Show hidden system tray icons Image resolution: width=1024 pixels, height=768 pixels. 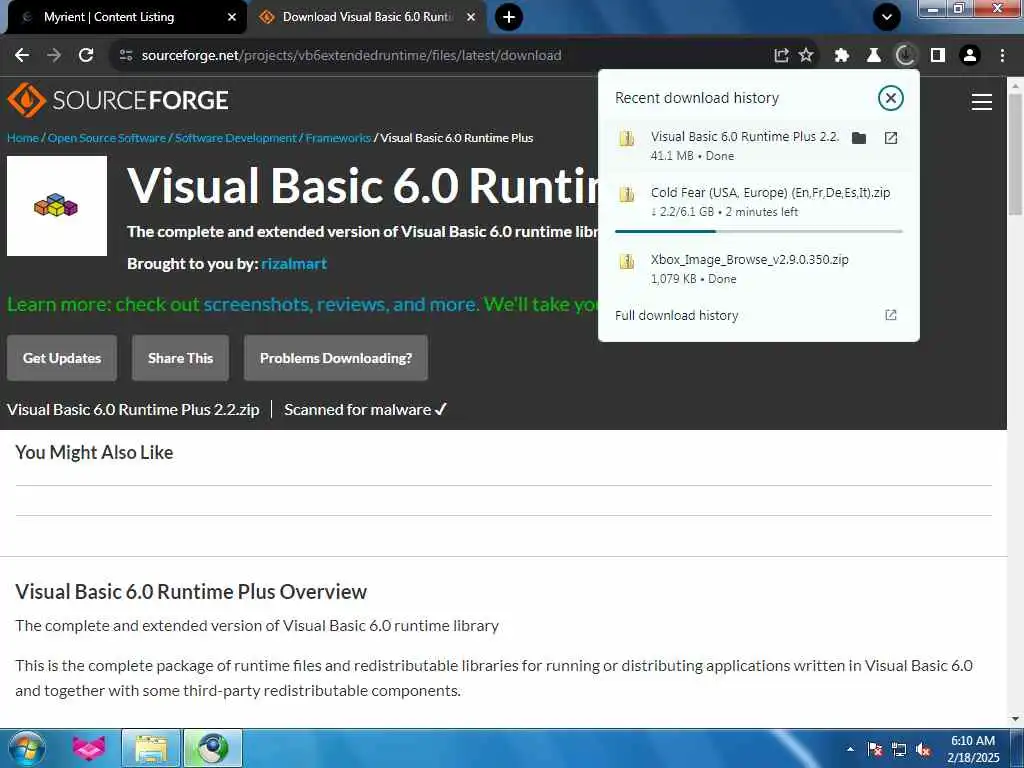(x=850, y=749)
